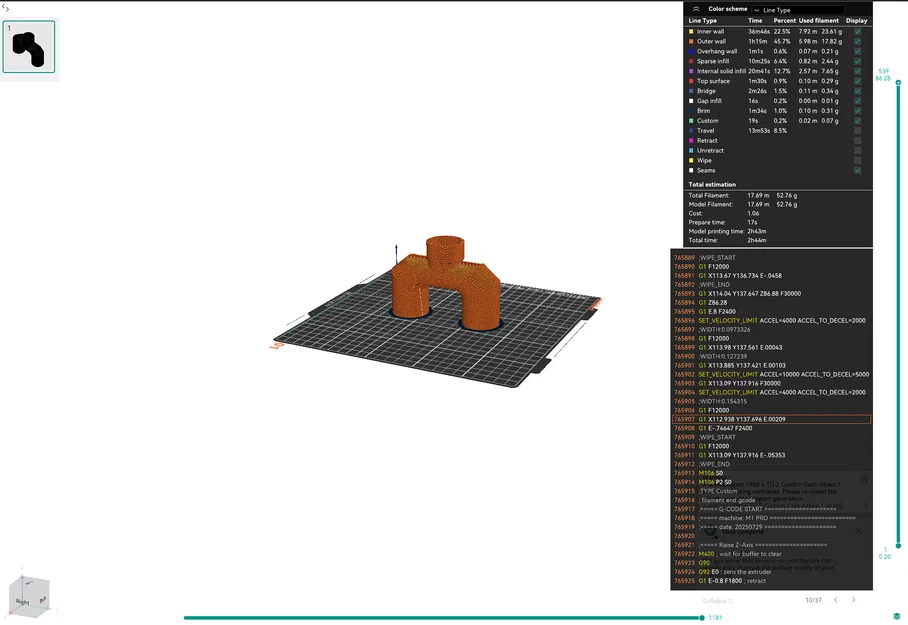Click the Unretract light blue swatch

(x=691, y=151)
